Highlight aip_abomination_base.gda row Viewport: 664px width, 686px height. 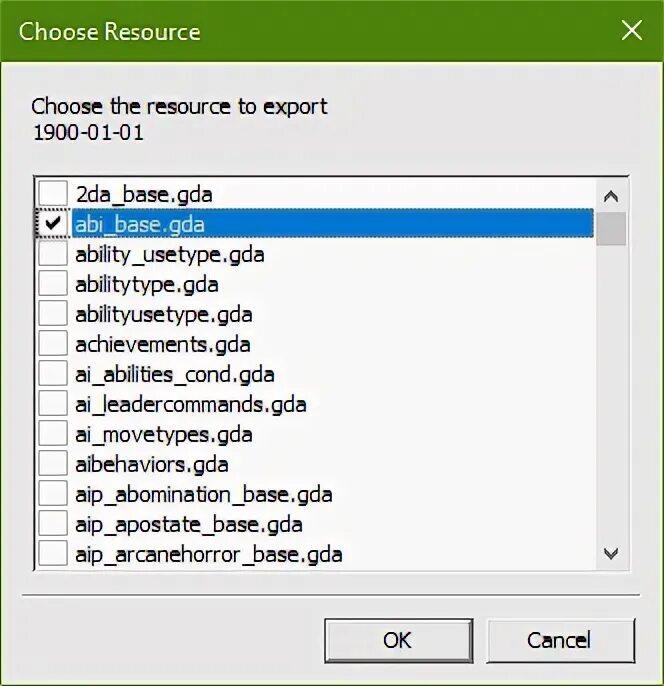tap(204, 495)
